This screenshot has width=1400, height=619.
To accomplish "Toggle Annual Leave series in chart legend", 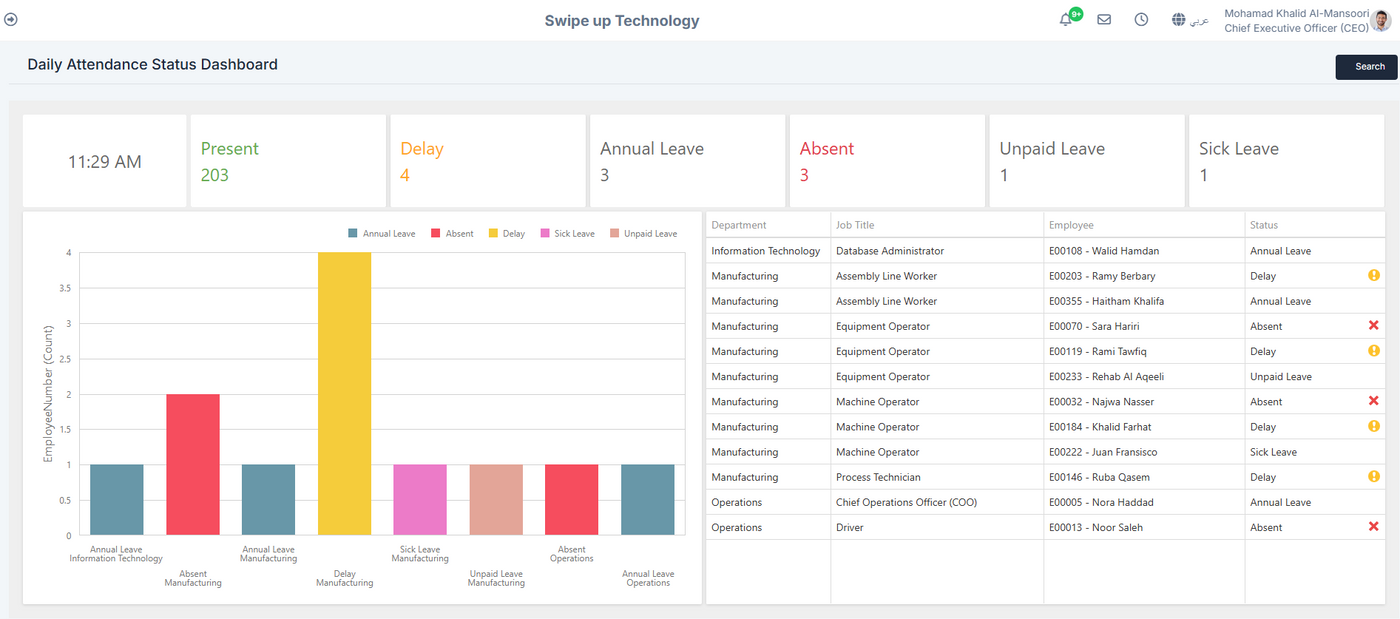I will point(381,234).
